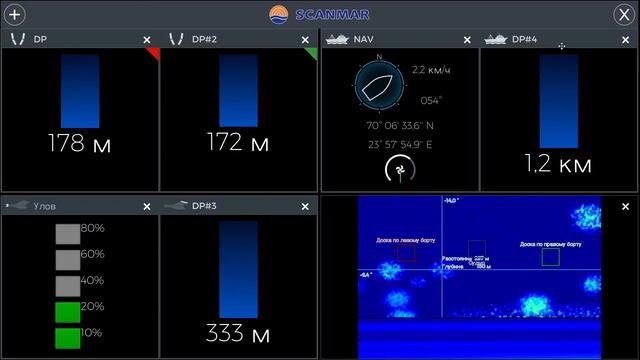Click the green 20% catch indicator

[68, 312]
